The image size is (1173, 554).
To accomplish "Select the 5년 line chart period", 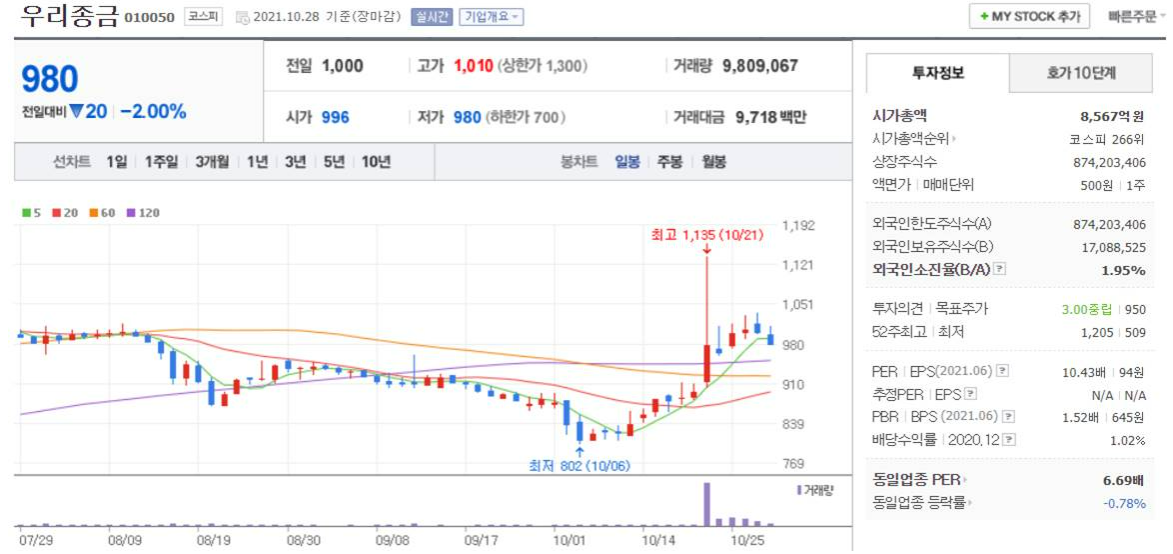I will click(334, 161).
